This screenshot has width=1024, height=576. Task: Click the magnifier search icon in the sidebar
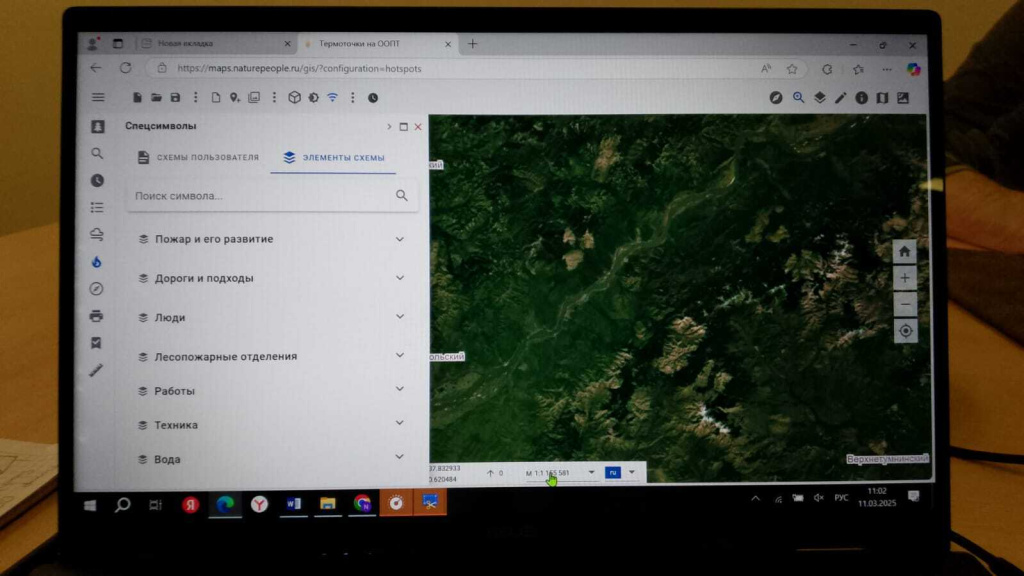[x=97, y=154]
